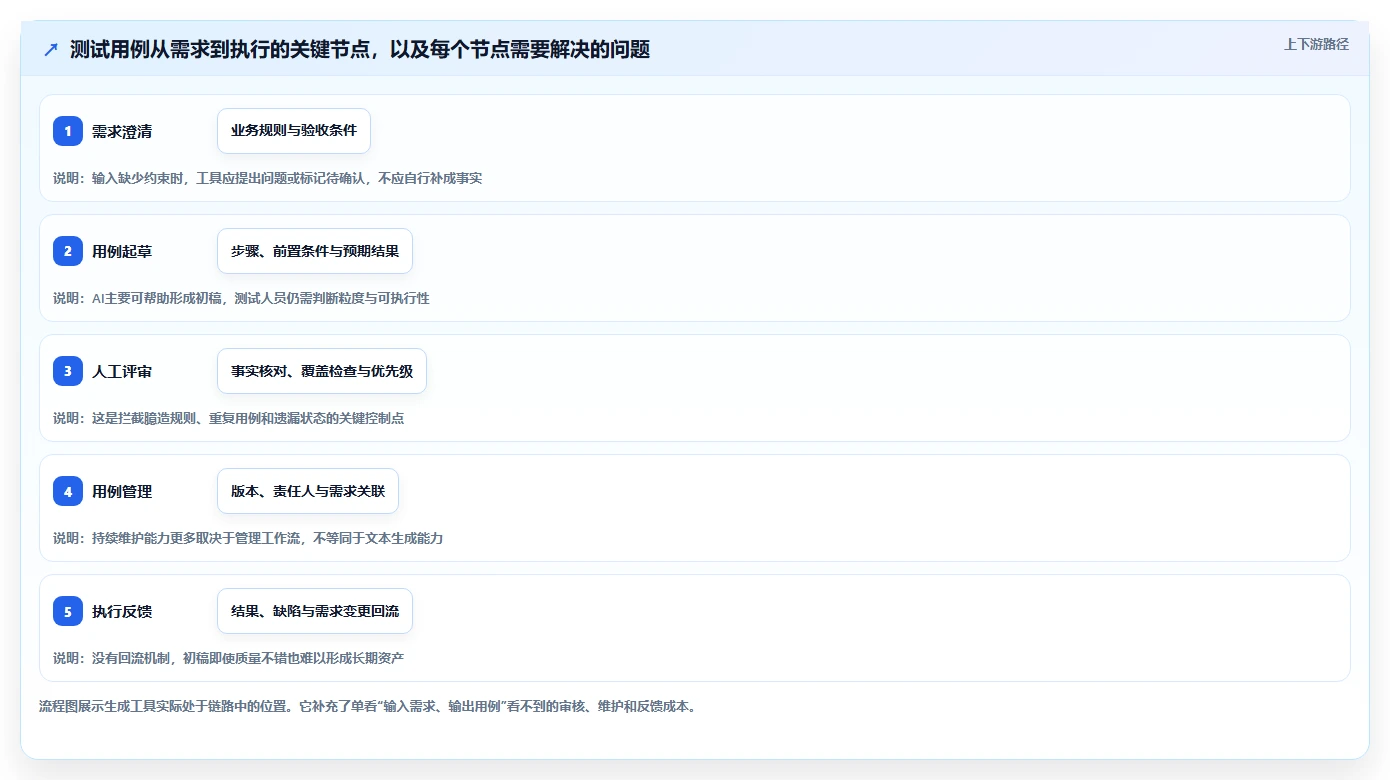
Task: Click the 用例起草 step title
Action: click(122, 251)
